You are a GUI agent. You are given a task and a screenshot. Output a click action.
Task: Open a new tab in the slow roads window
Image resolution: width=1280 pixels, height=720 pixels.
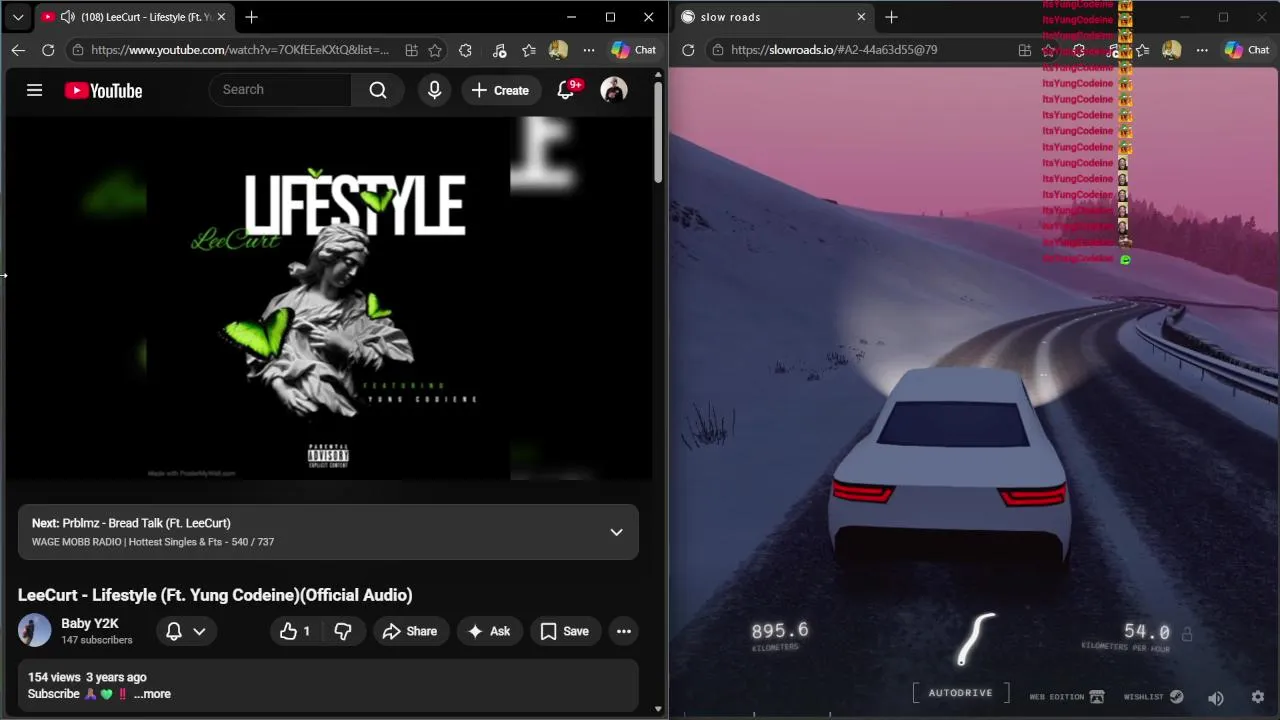[891, 17]
